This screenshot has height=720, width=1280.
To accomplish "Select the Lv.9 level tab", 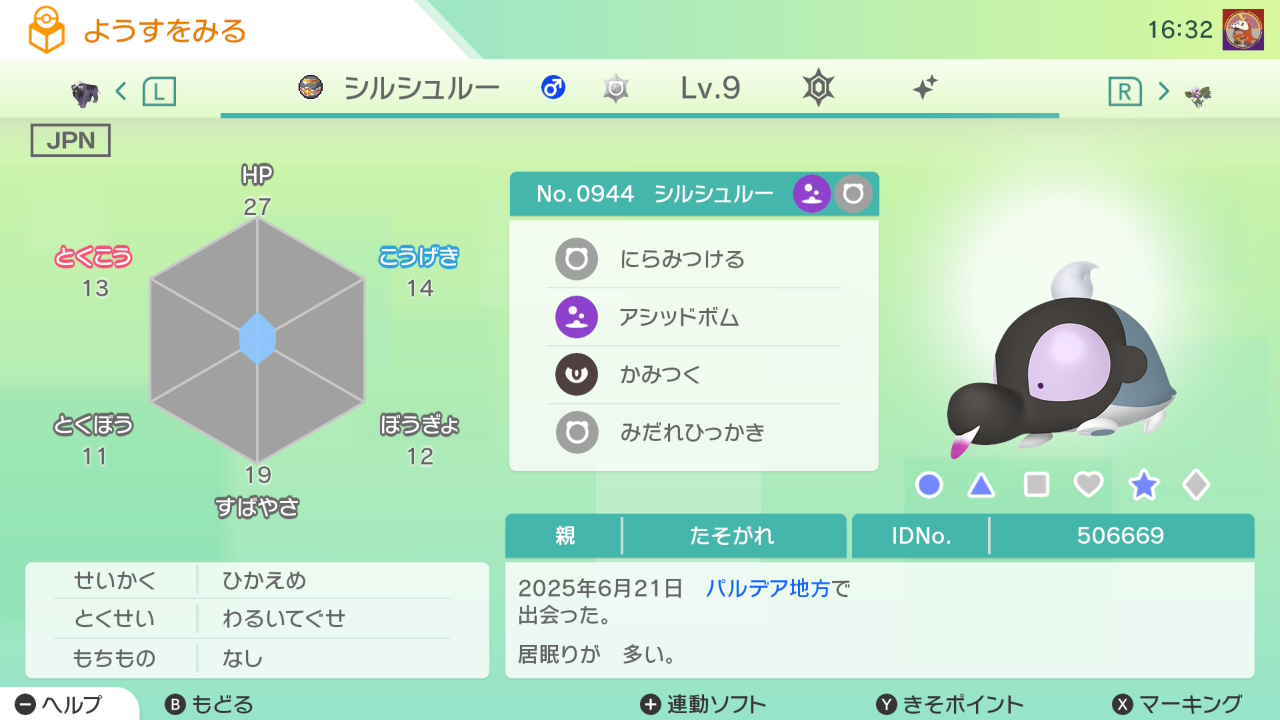I will coord(711,88).
